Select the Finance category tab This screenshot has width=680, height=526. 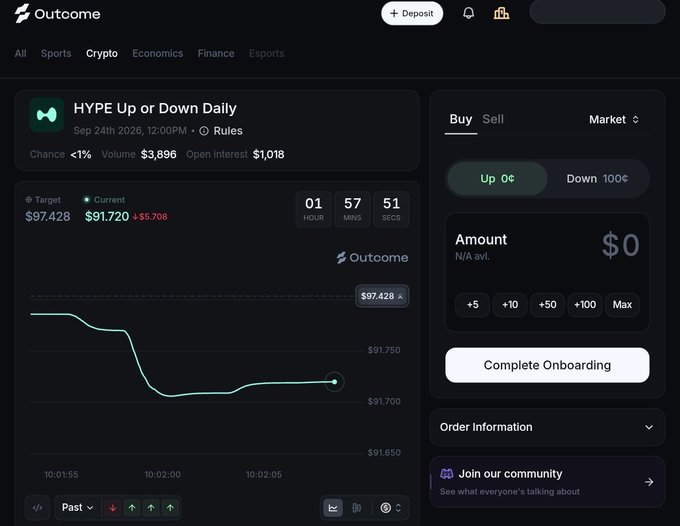[x=216, y=53]
